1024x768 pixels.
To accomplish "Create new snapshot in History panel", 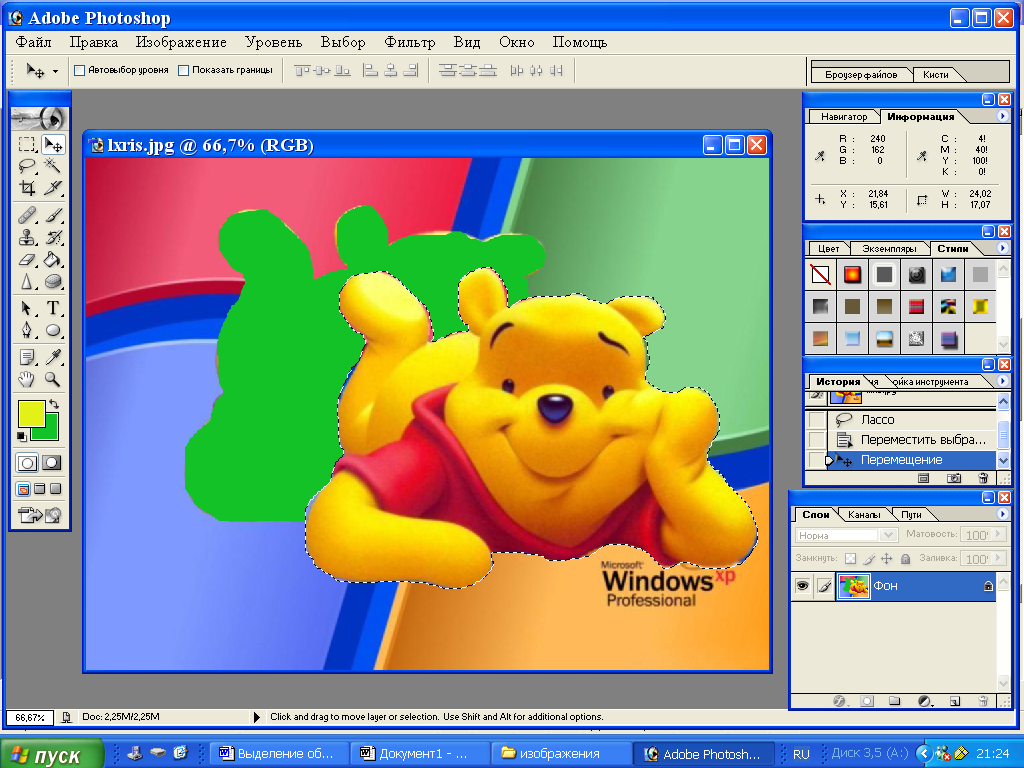I will [x=954, y=478].
